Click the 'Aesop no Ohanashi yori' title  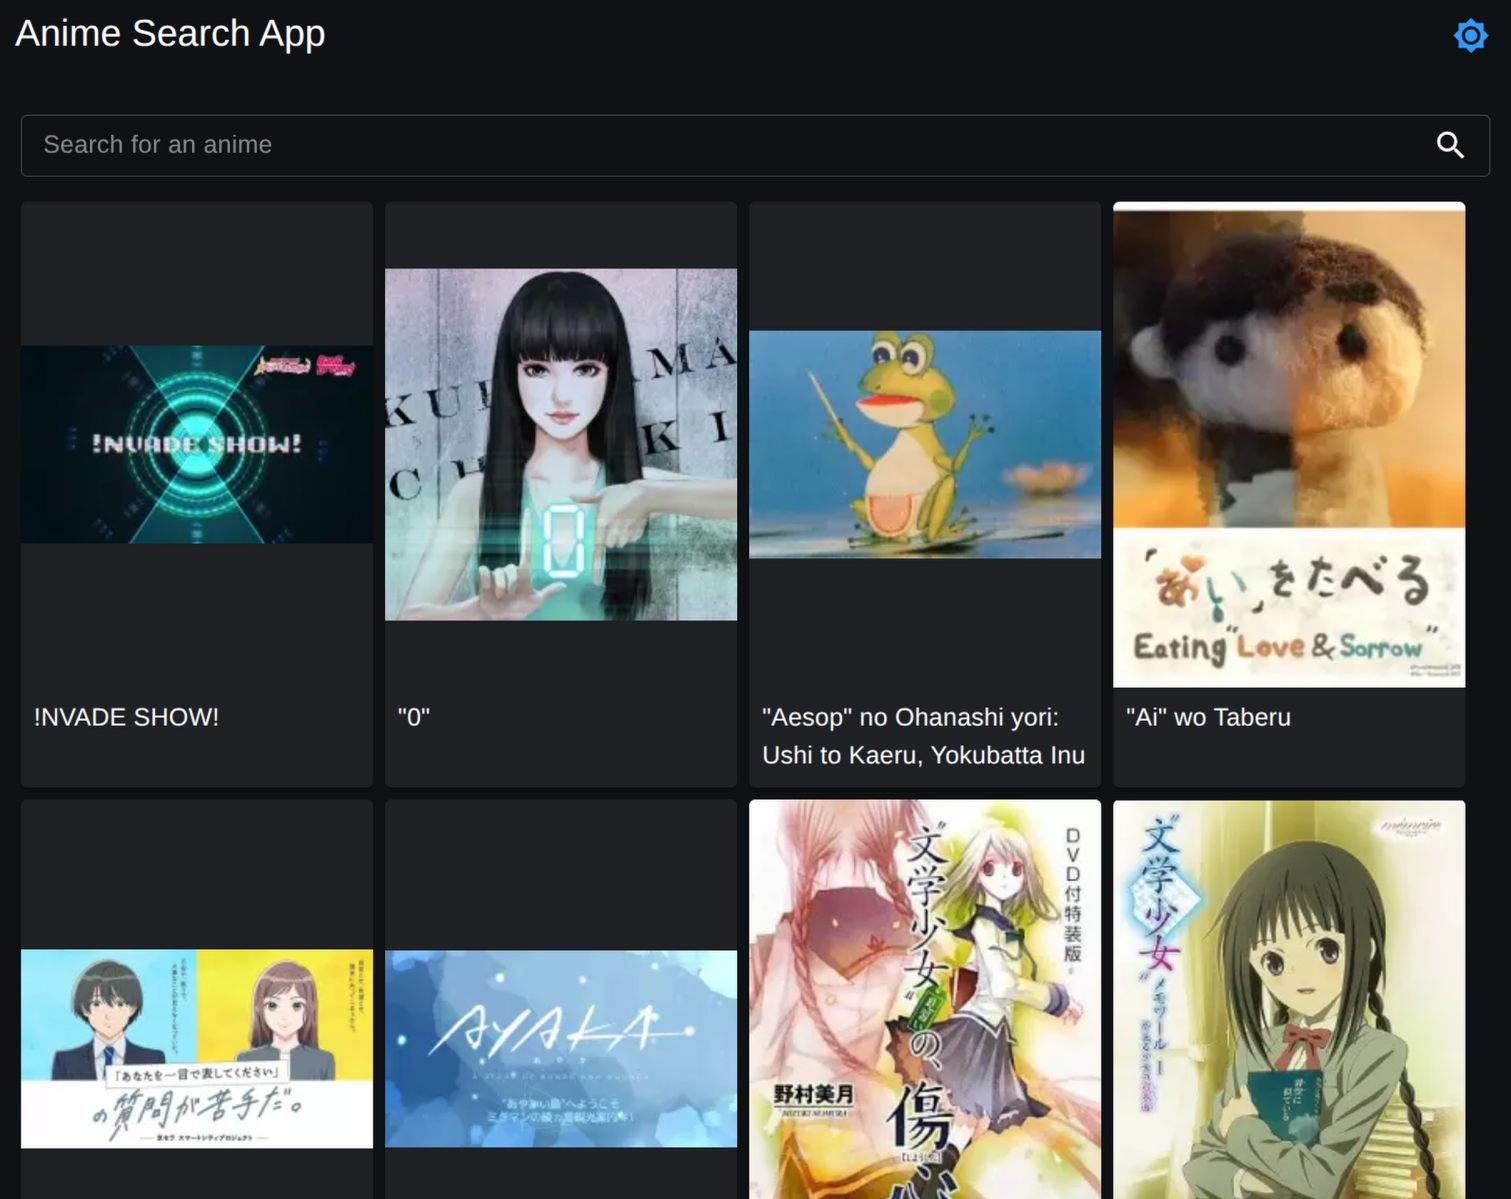[x=922, y=736]
